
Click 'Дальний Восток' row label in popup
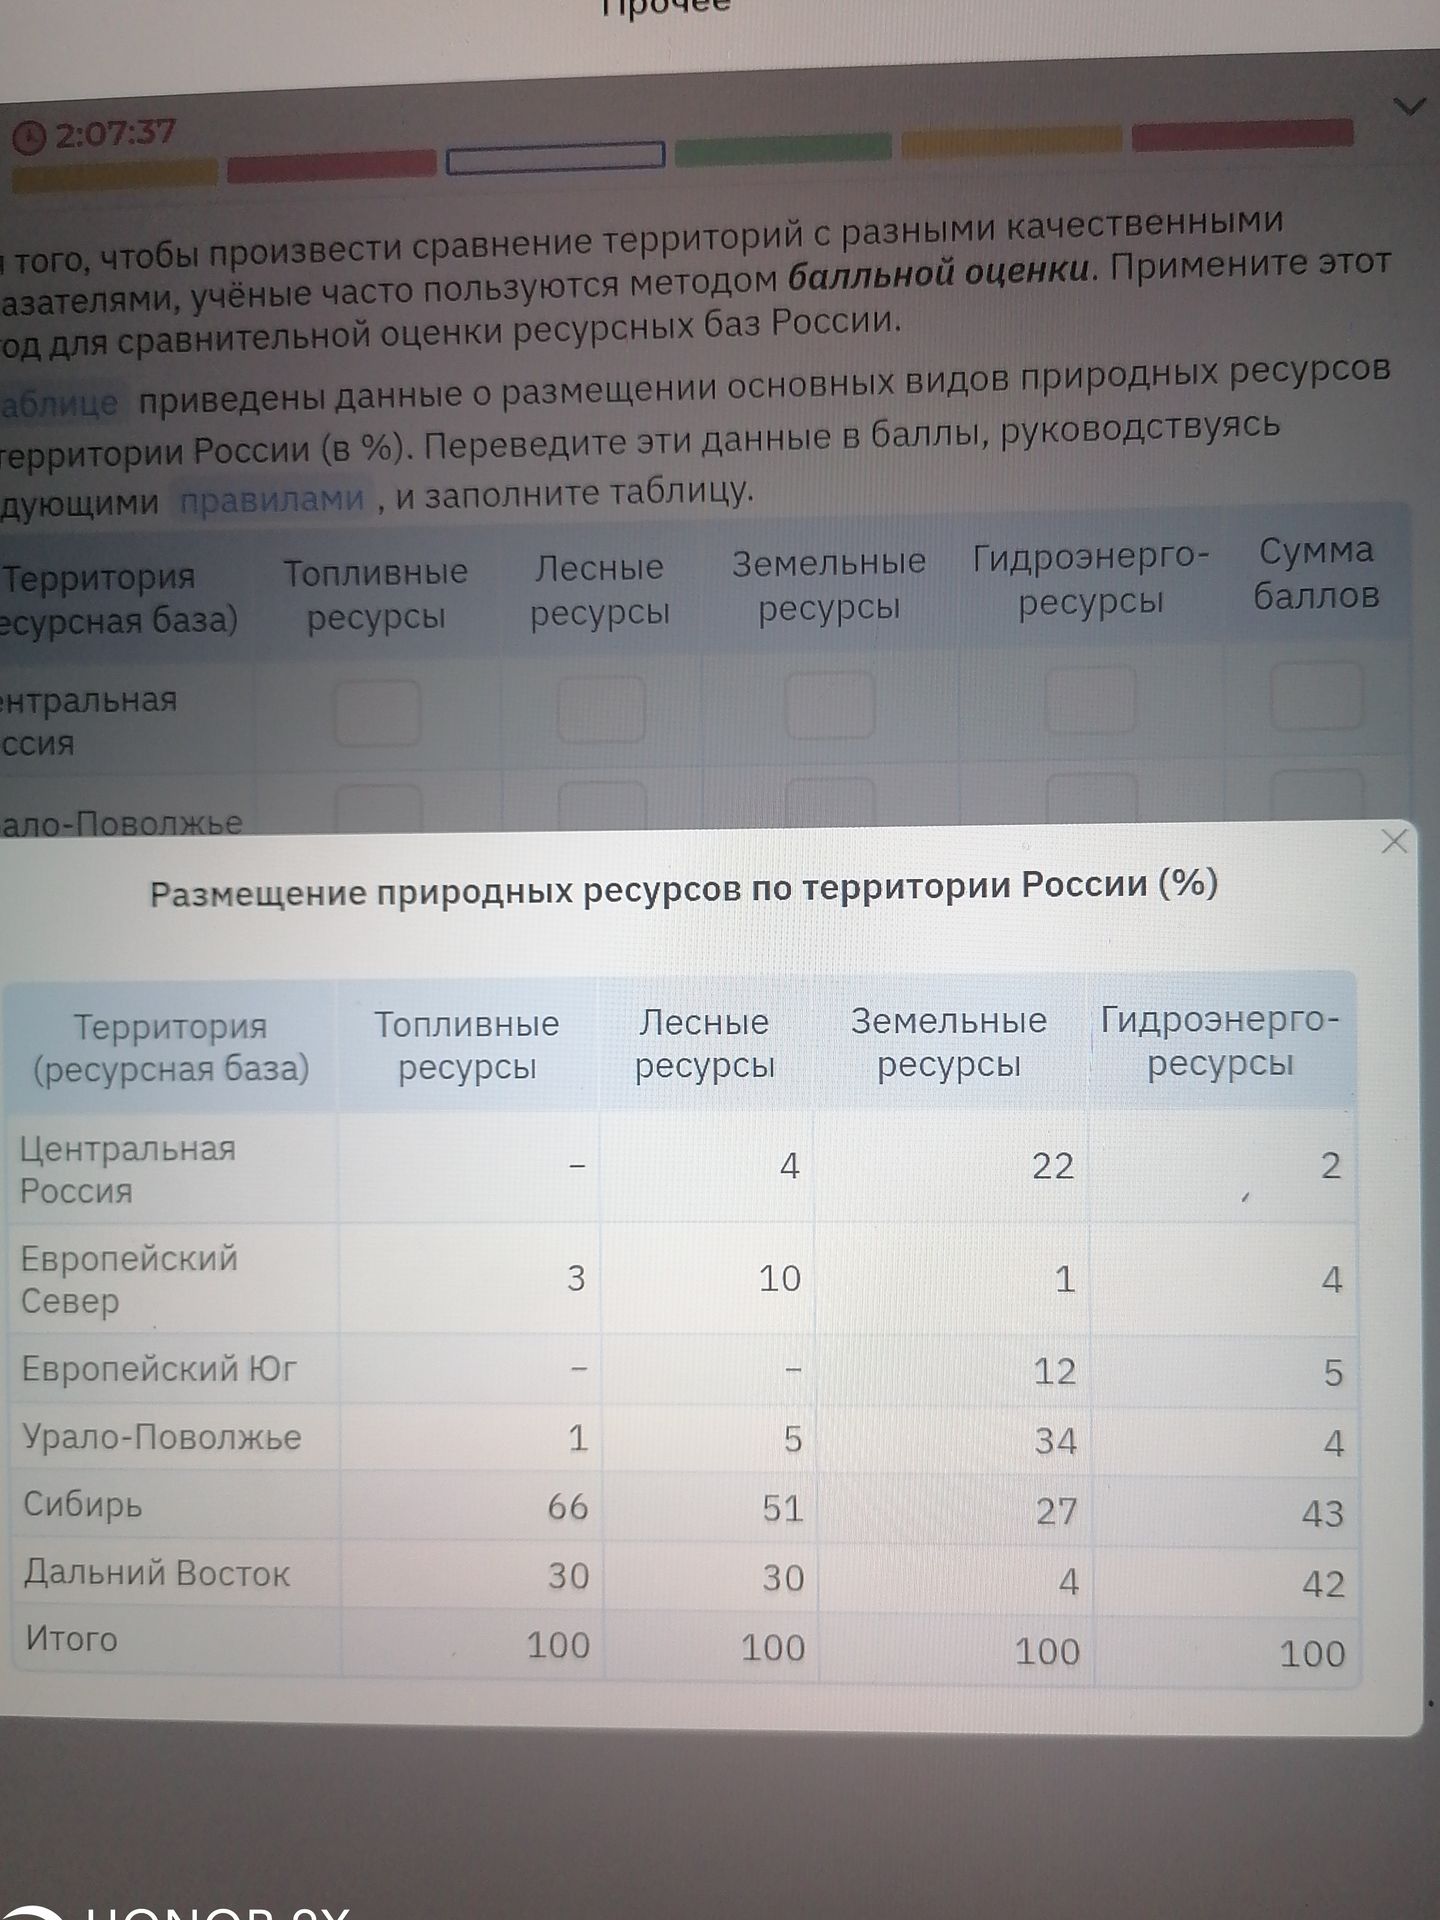(156, 1573)
